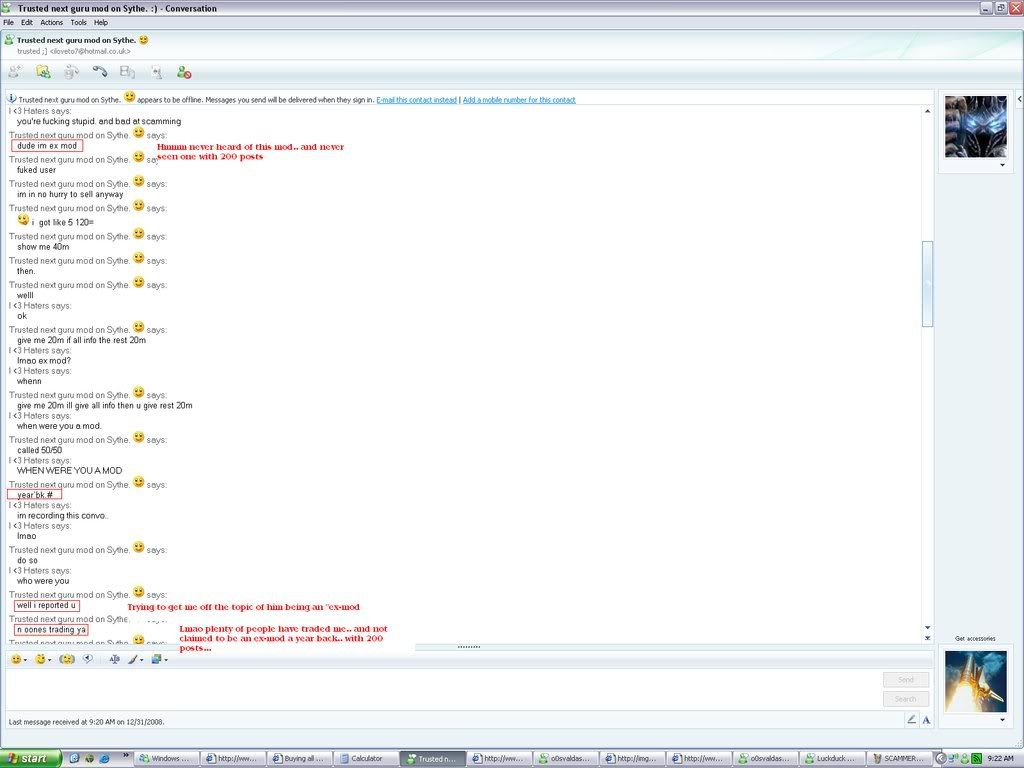Click the 'show me 40m' message
The width and height of the screenshot is (1024, 768).
click(43, 247)
